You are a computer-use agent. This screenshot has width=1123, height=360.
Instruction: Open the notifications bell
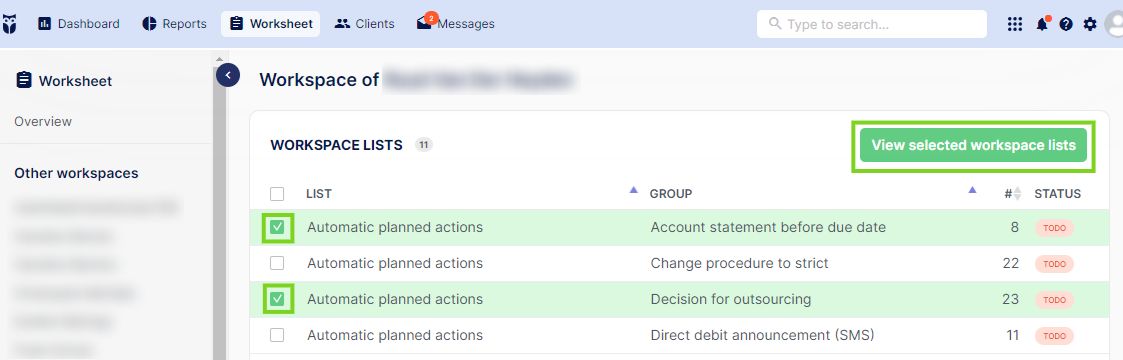[x=1042, y=24]
